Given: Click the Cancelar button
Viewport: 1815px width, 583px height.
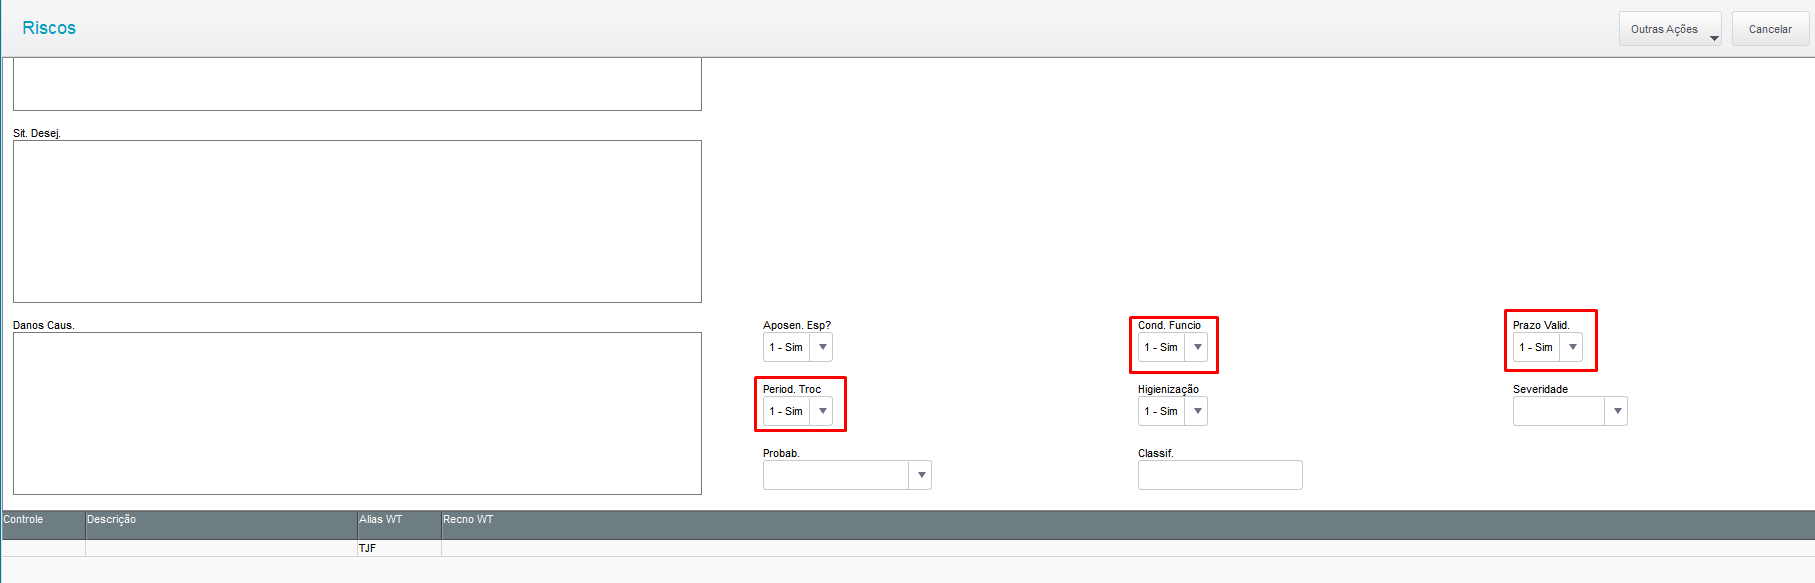Looking at the screenshot, I should coord(1769,29).
